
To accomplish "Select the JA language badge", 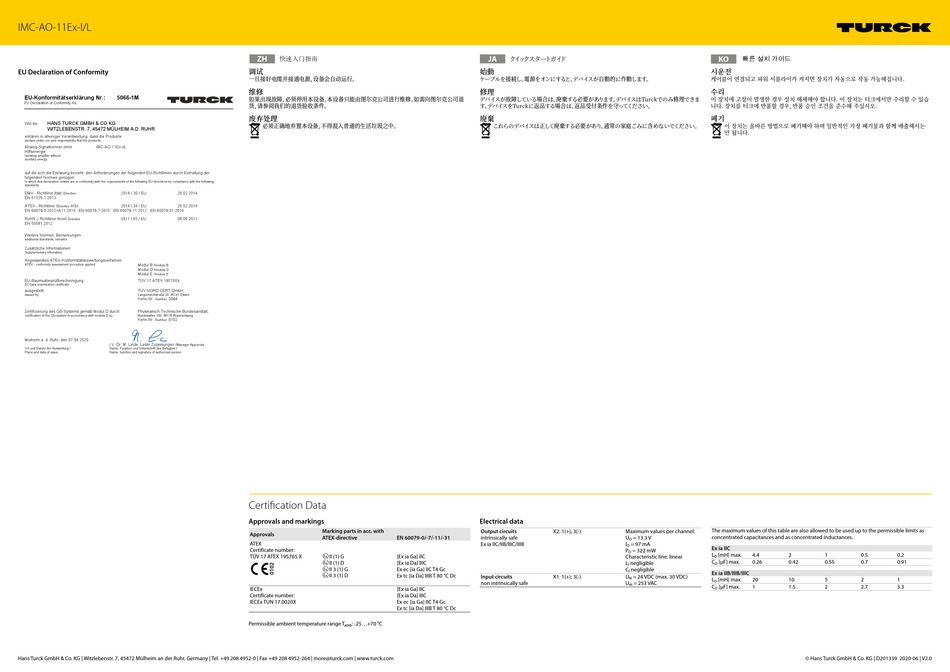I will pos(492,59).
